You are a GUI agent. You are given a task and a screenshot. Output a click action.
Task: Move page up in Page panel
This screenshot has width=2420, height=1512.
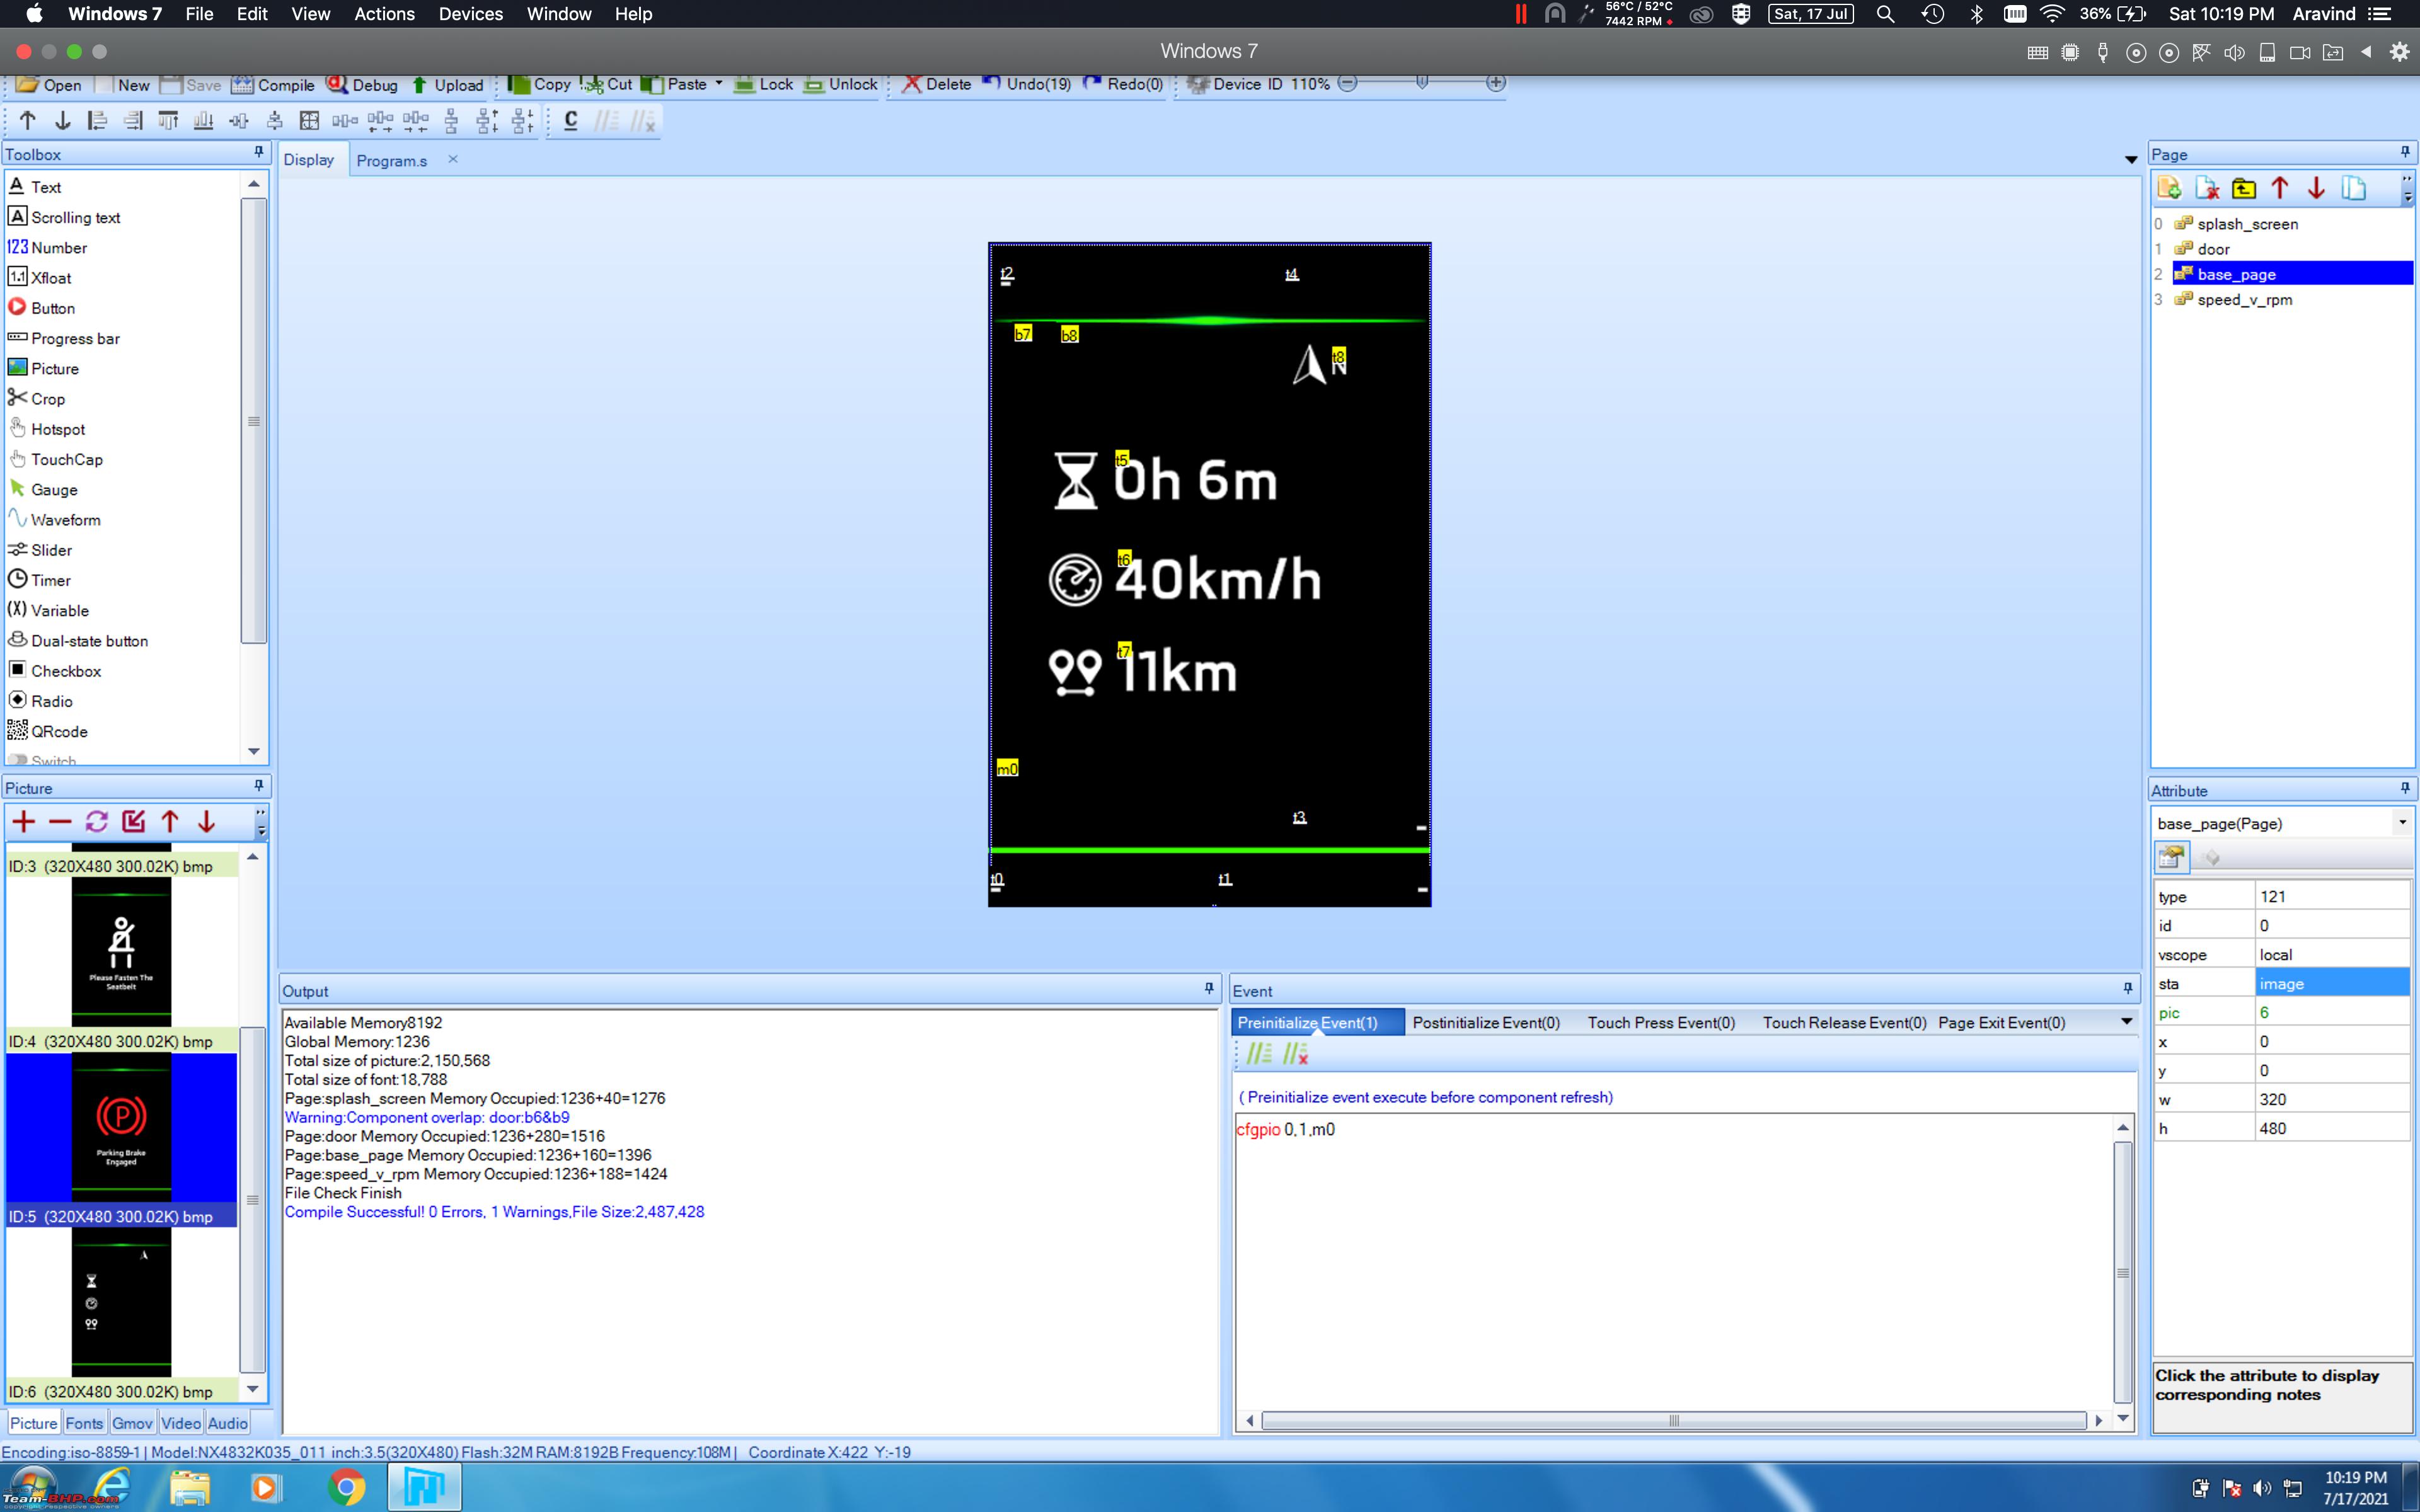(2280, 188)
